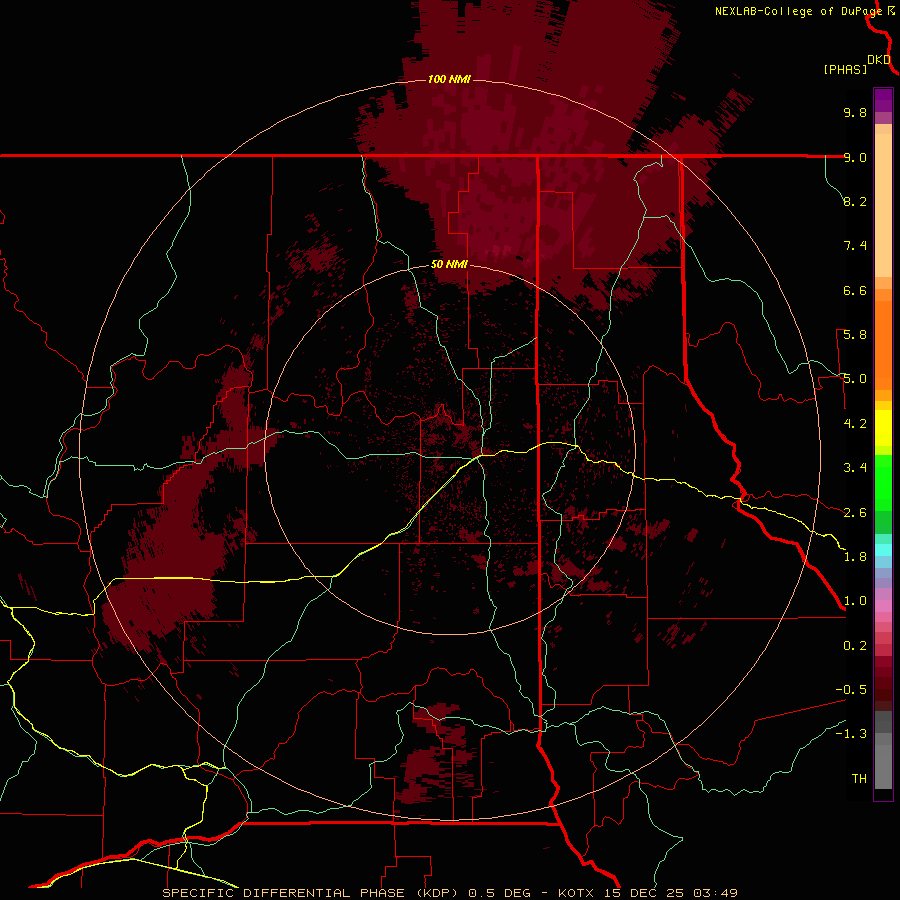Click the 9.0 value on the color scale

pos(855,157)
